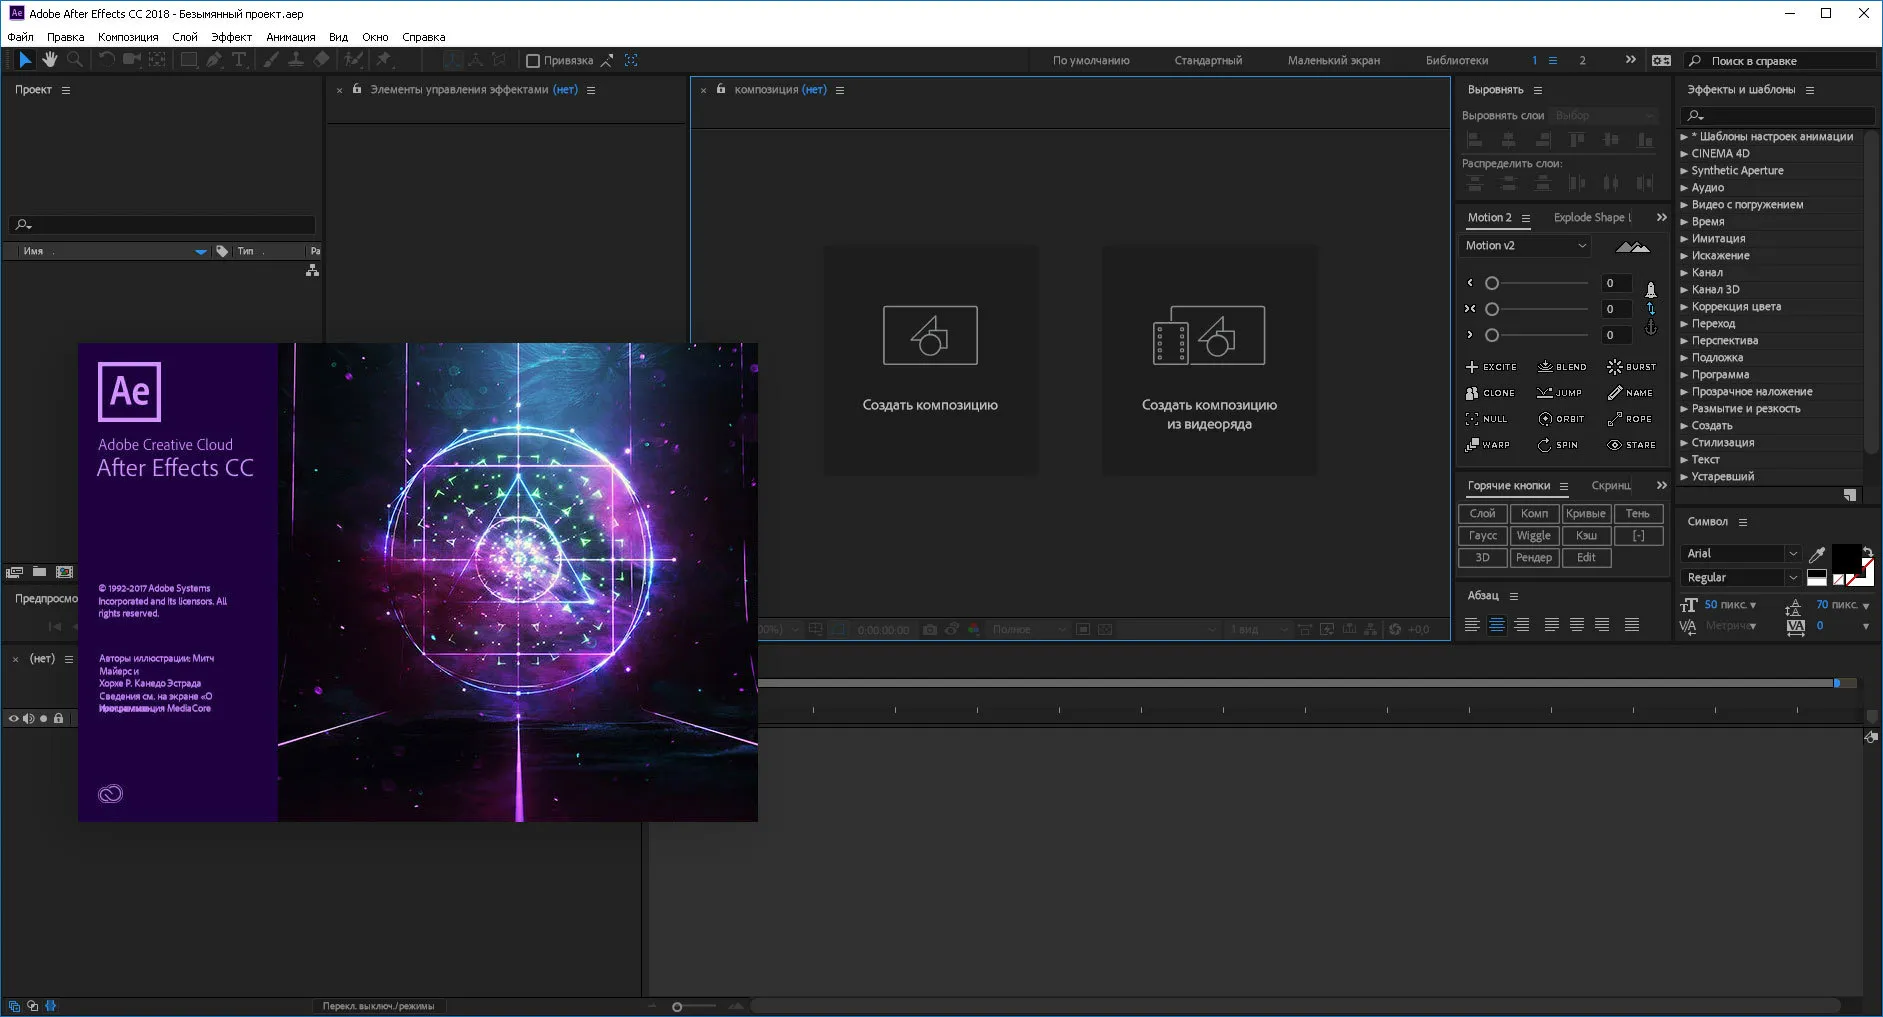Click the first Motion slider handle
The width and height of the screenshot is (1883, 1017).
1492,284
